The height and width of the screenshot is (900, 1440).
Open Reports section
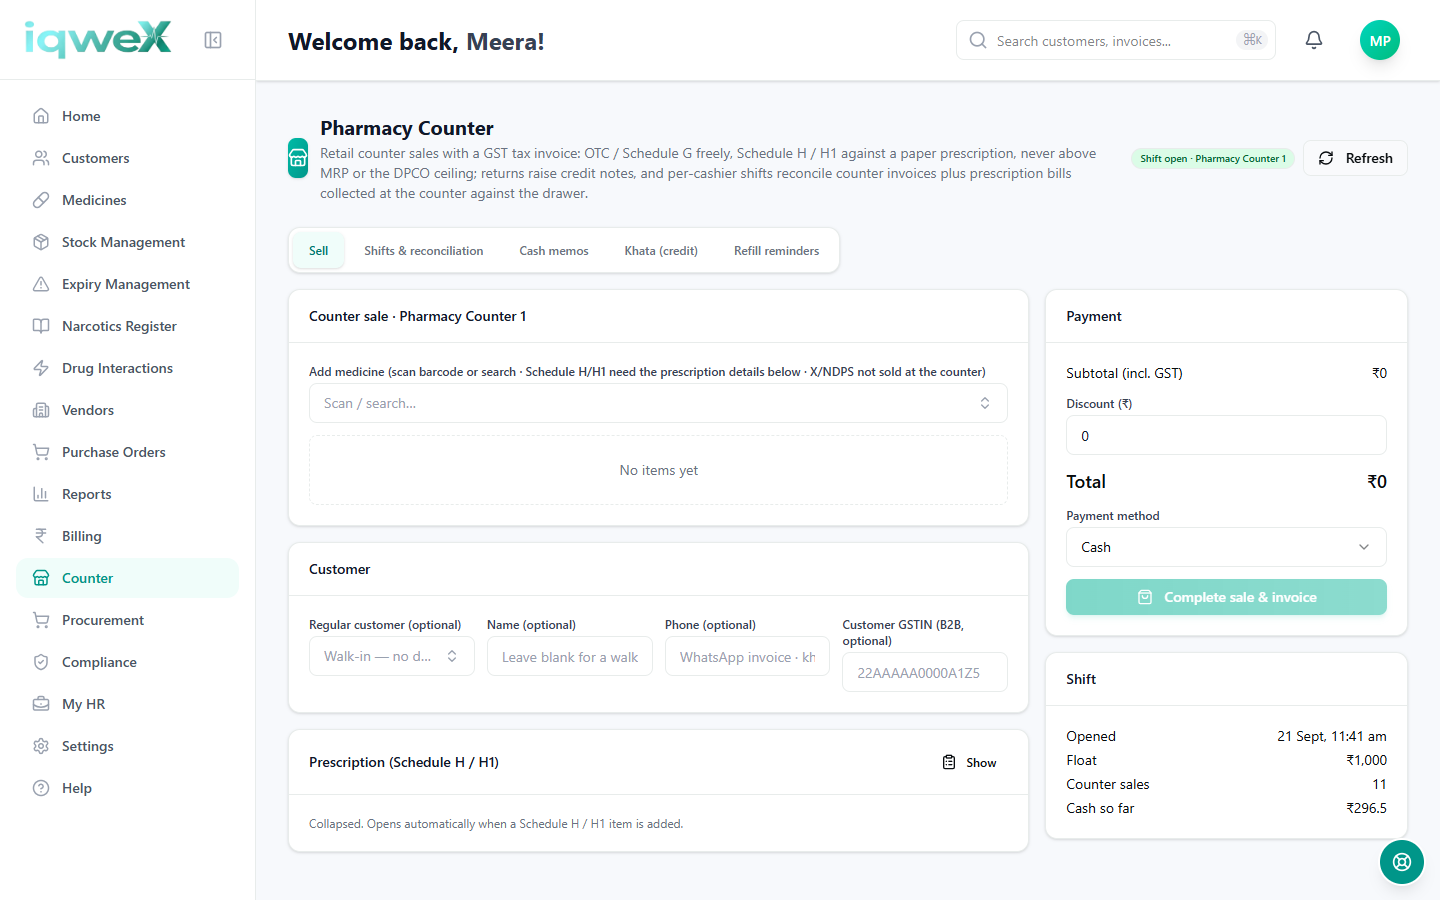(x=128, y=494)
